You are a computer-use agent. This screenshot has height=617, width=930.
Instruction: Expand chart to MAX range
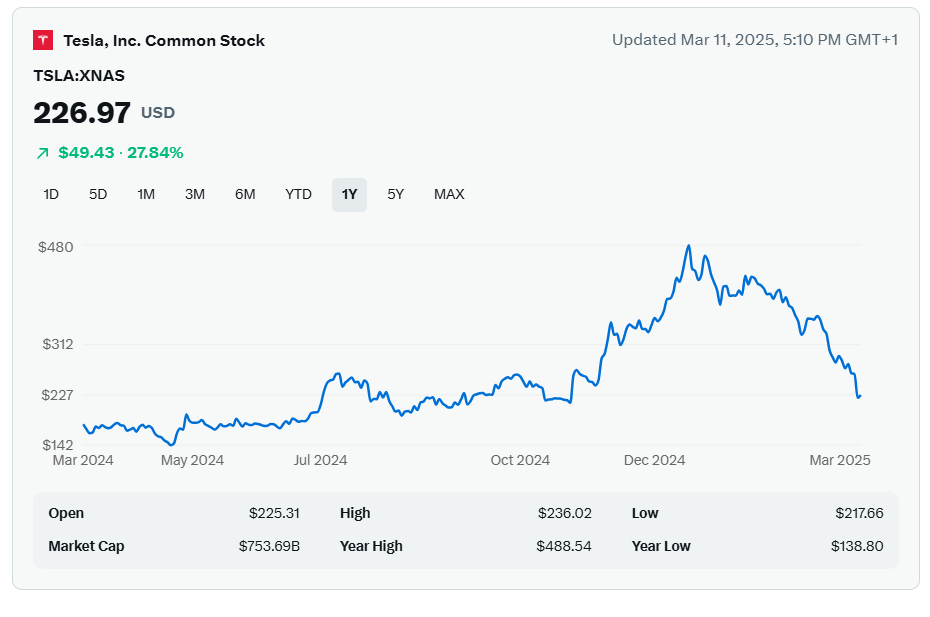pyautogui.click(x=449, y=194)
